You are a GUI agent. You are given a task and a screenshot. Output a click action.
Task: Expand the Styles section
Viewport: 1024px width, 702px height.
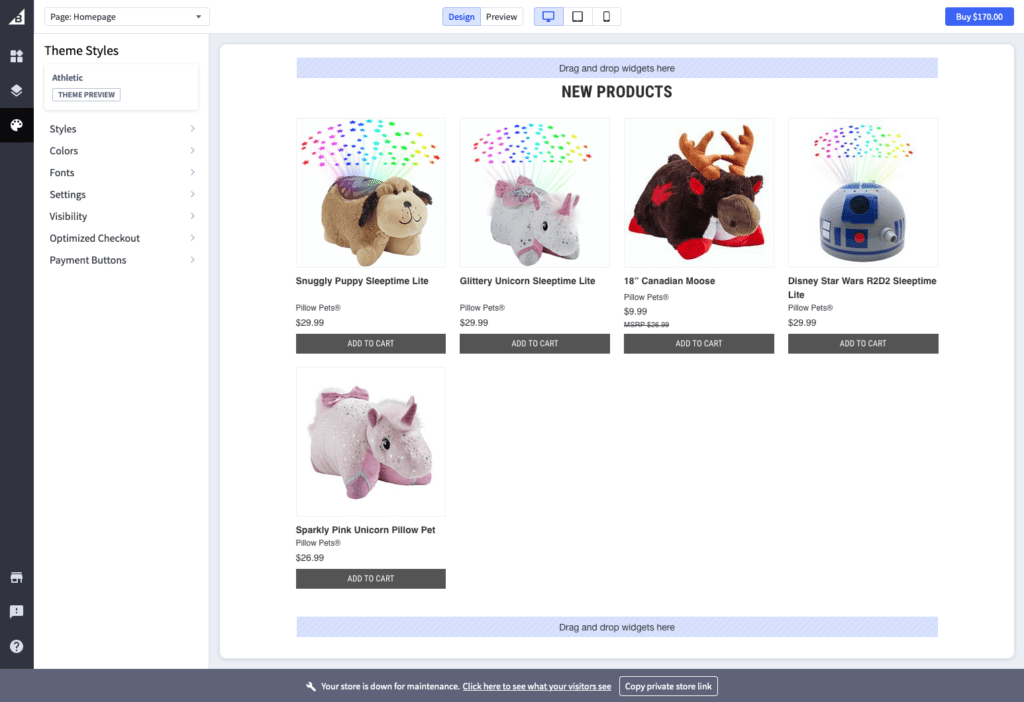[121, 129]
